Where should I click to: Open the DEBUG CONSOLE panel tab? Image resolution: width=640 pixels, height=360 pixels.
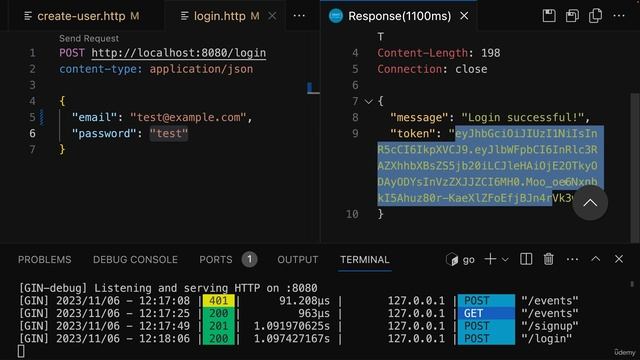pyautogui.click(x=135, y=260)
